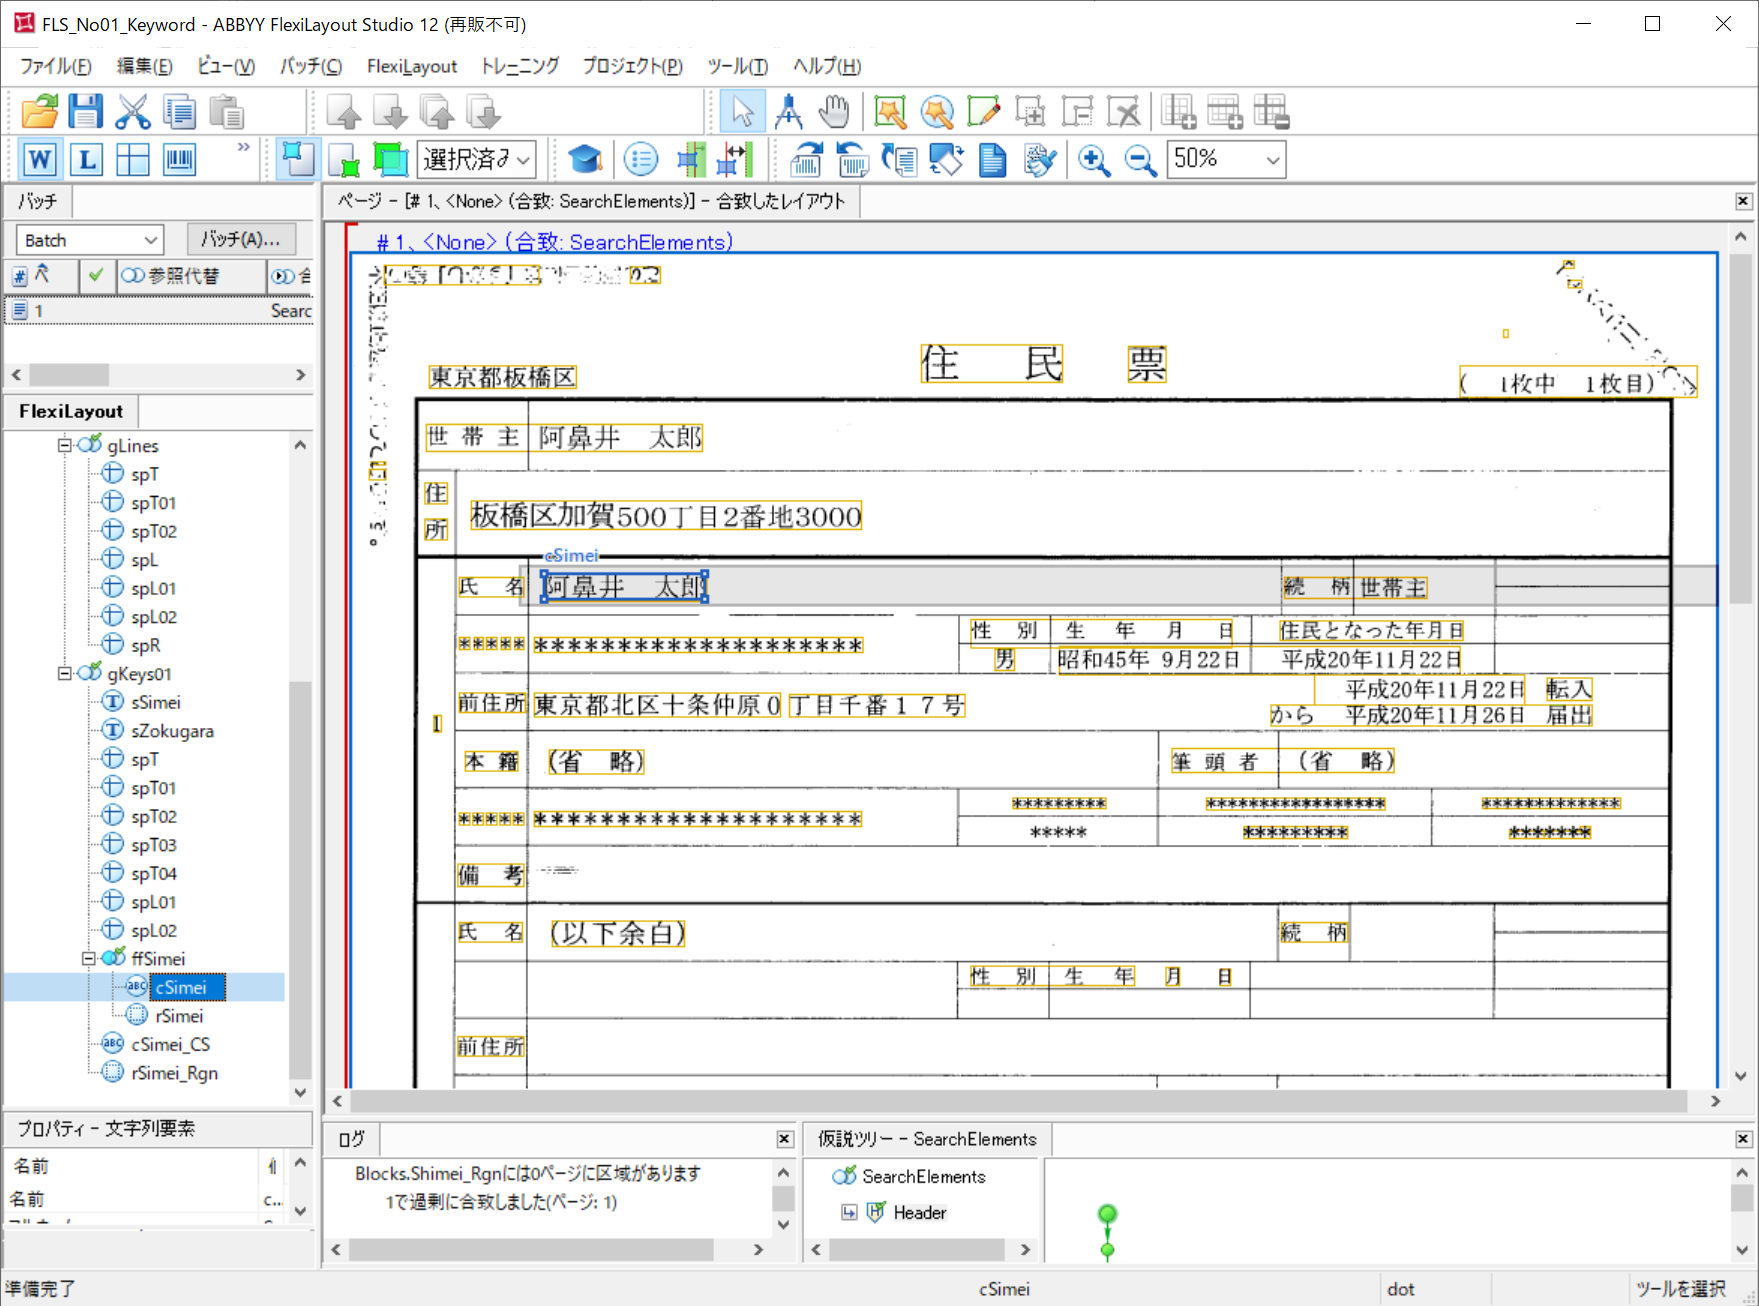Screen dimensions: 1759x1306
Task: Open the 選択済み dropdown
Action: click(476, 159)
